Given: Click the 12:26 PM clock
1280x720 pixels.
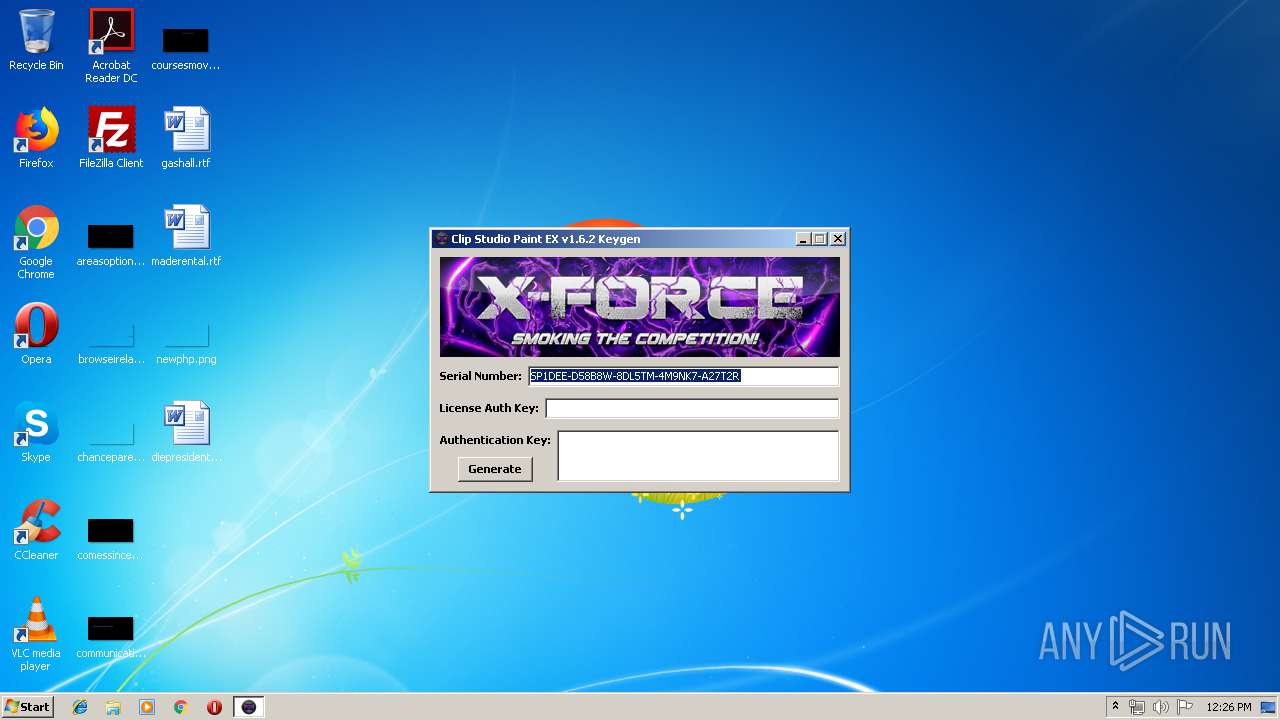Looking at the screenshot, I should (1229, 707).
